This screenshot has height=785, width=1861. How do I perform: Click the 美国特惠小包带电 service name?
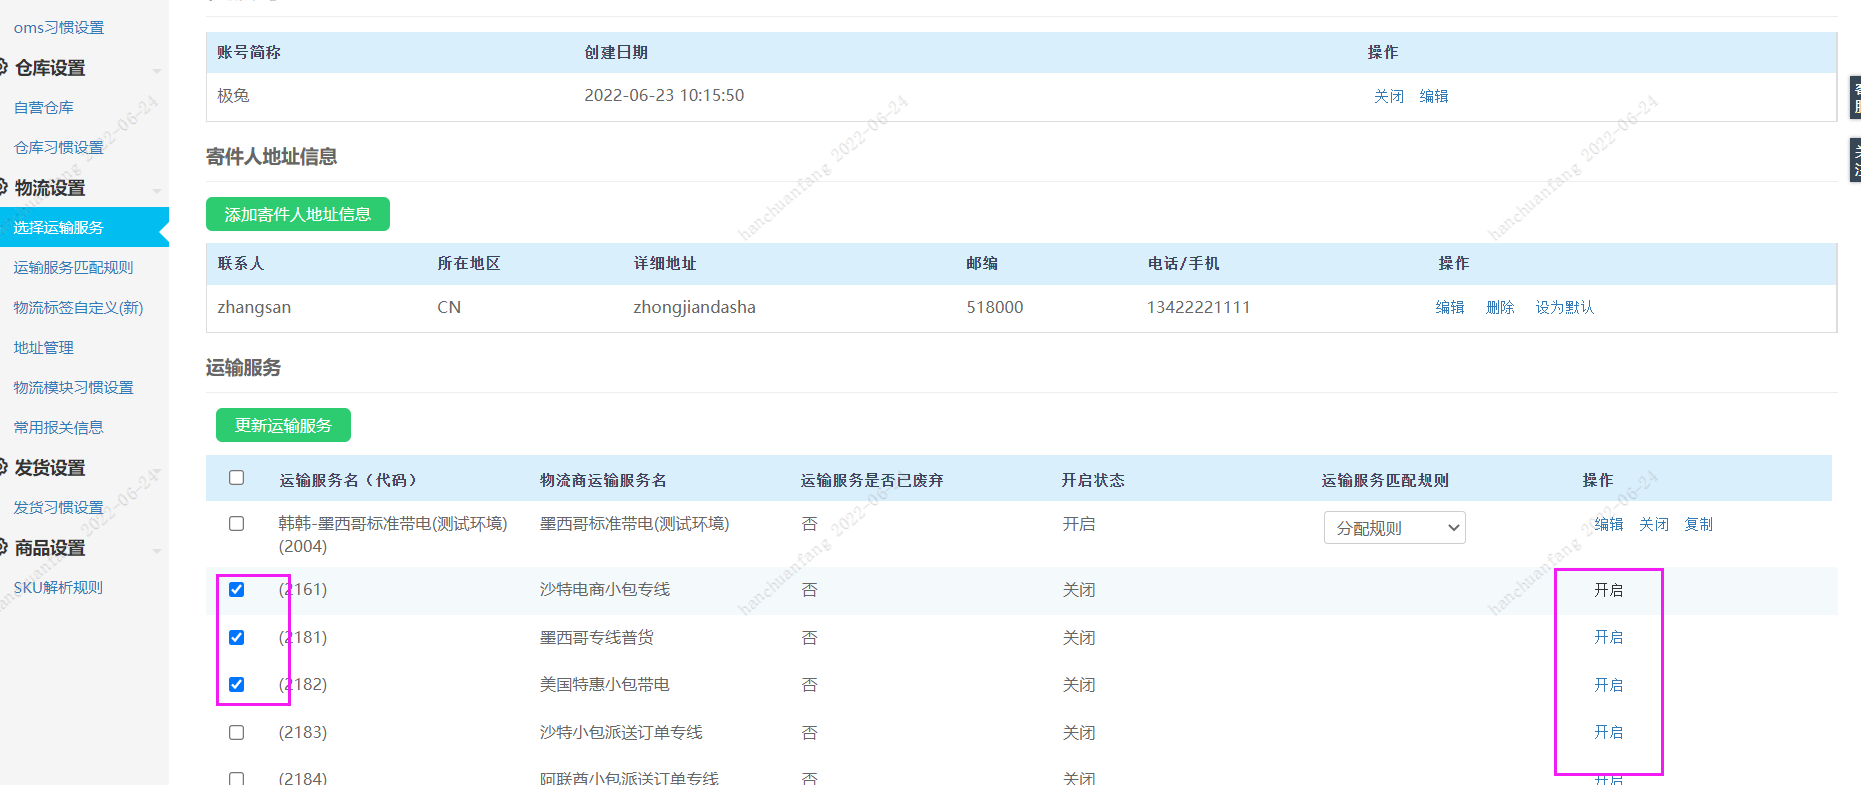coord(605,685)
